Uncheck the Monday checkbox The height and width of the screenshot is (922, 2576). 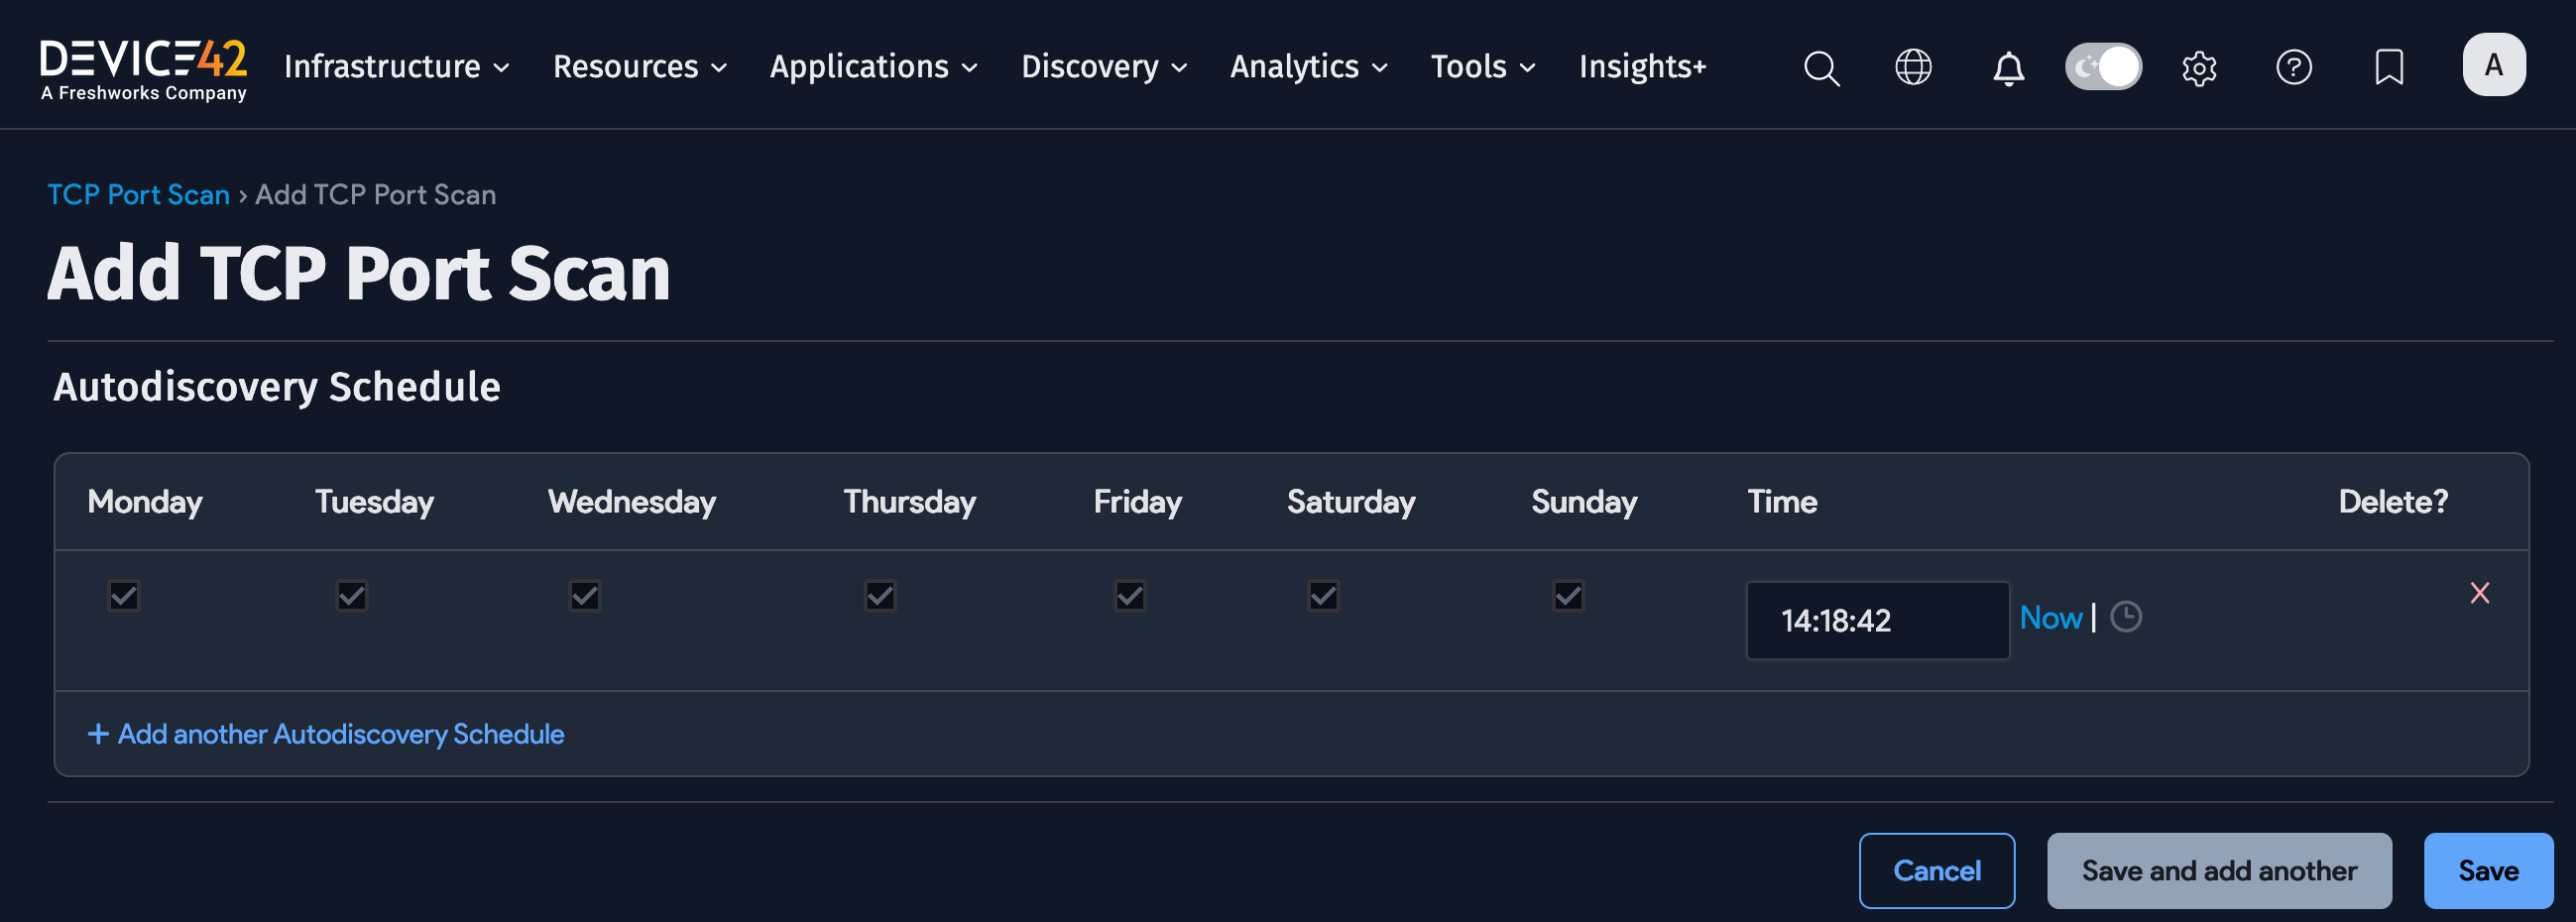123,596
